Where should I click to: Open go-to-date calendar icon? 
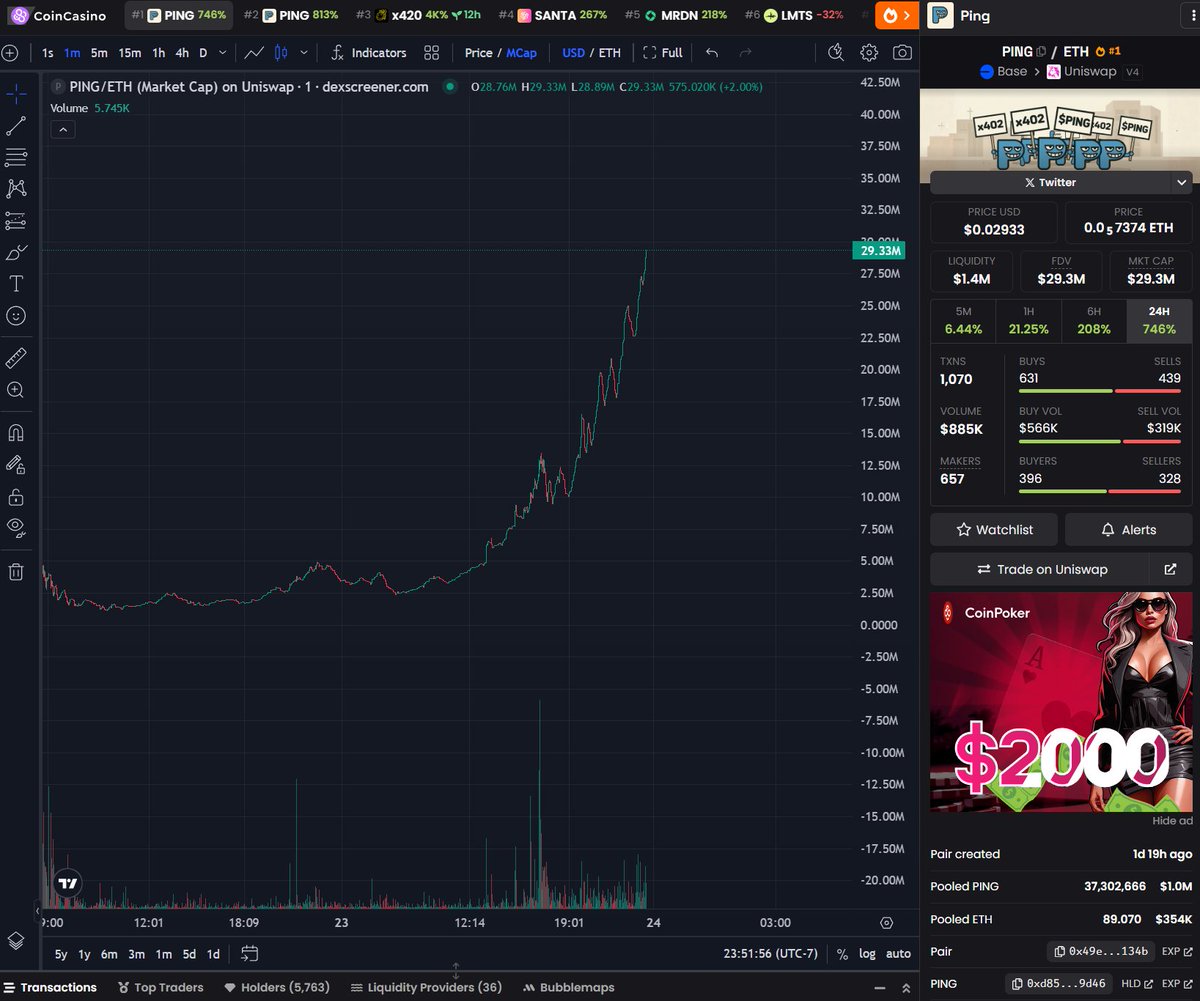(250, 953)
